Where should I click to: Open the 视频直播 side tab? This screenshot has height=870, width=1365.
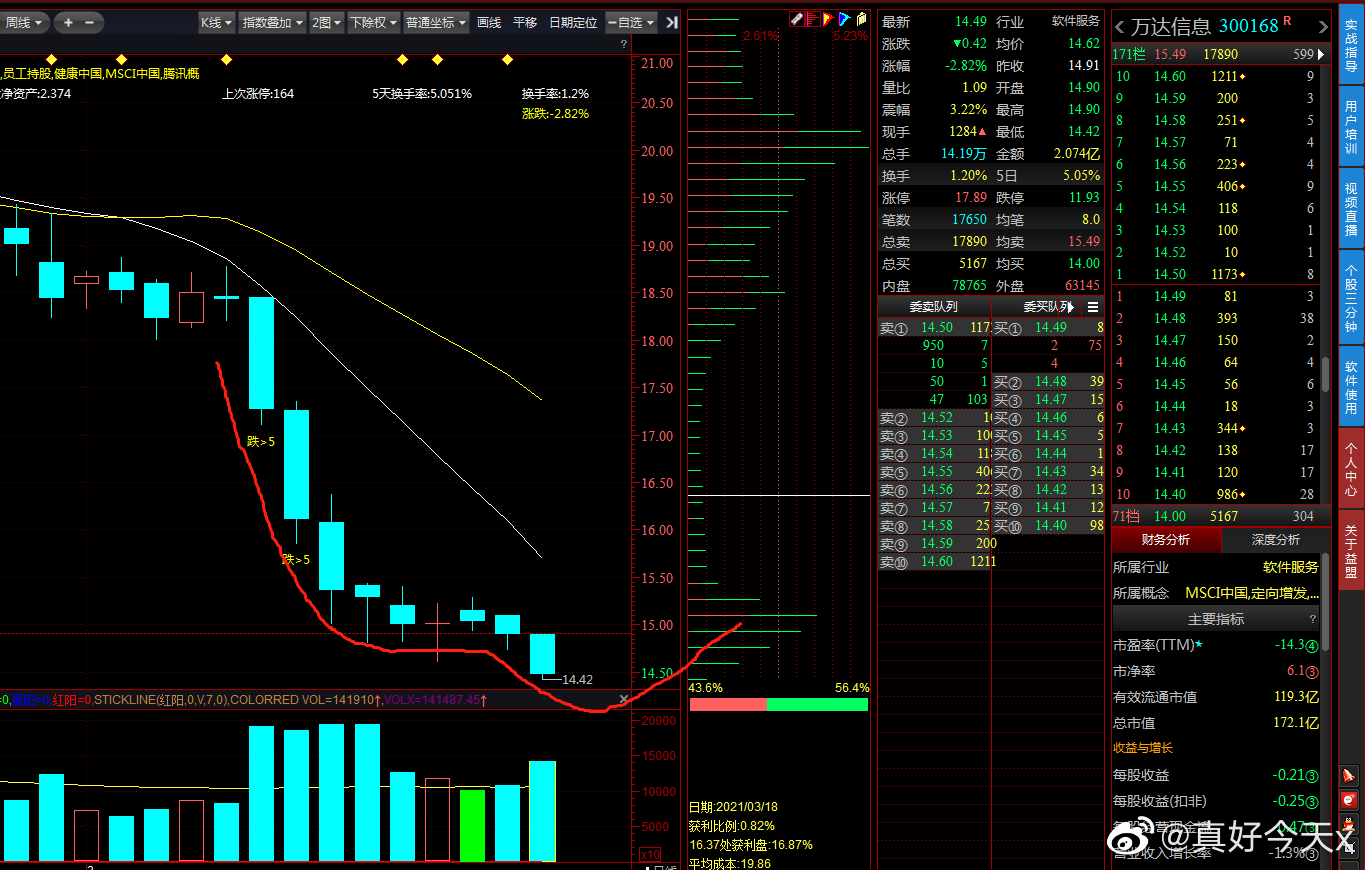(1351, 208)
